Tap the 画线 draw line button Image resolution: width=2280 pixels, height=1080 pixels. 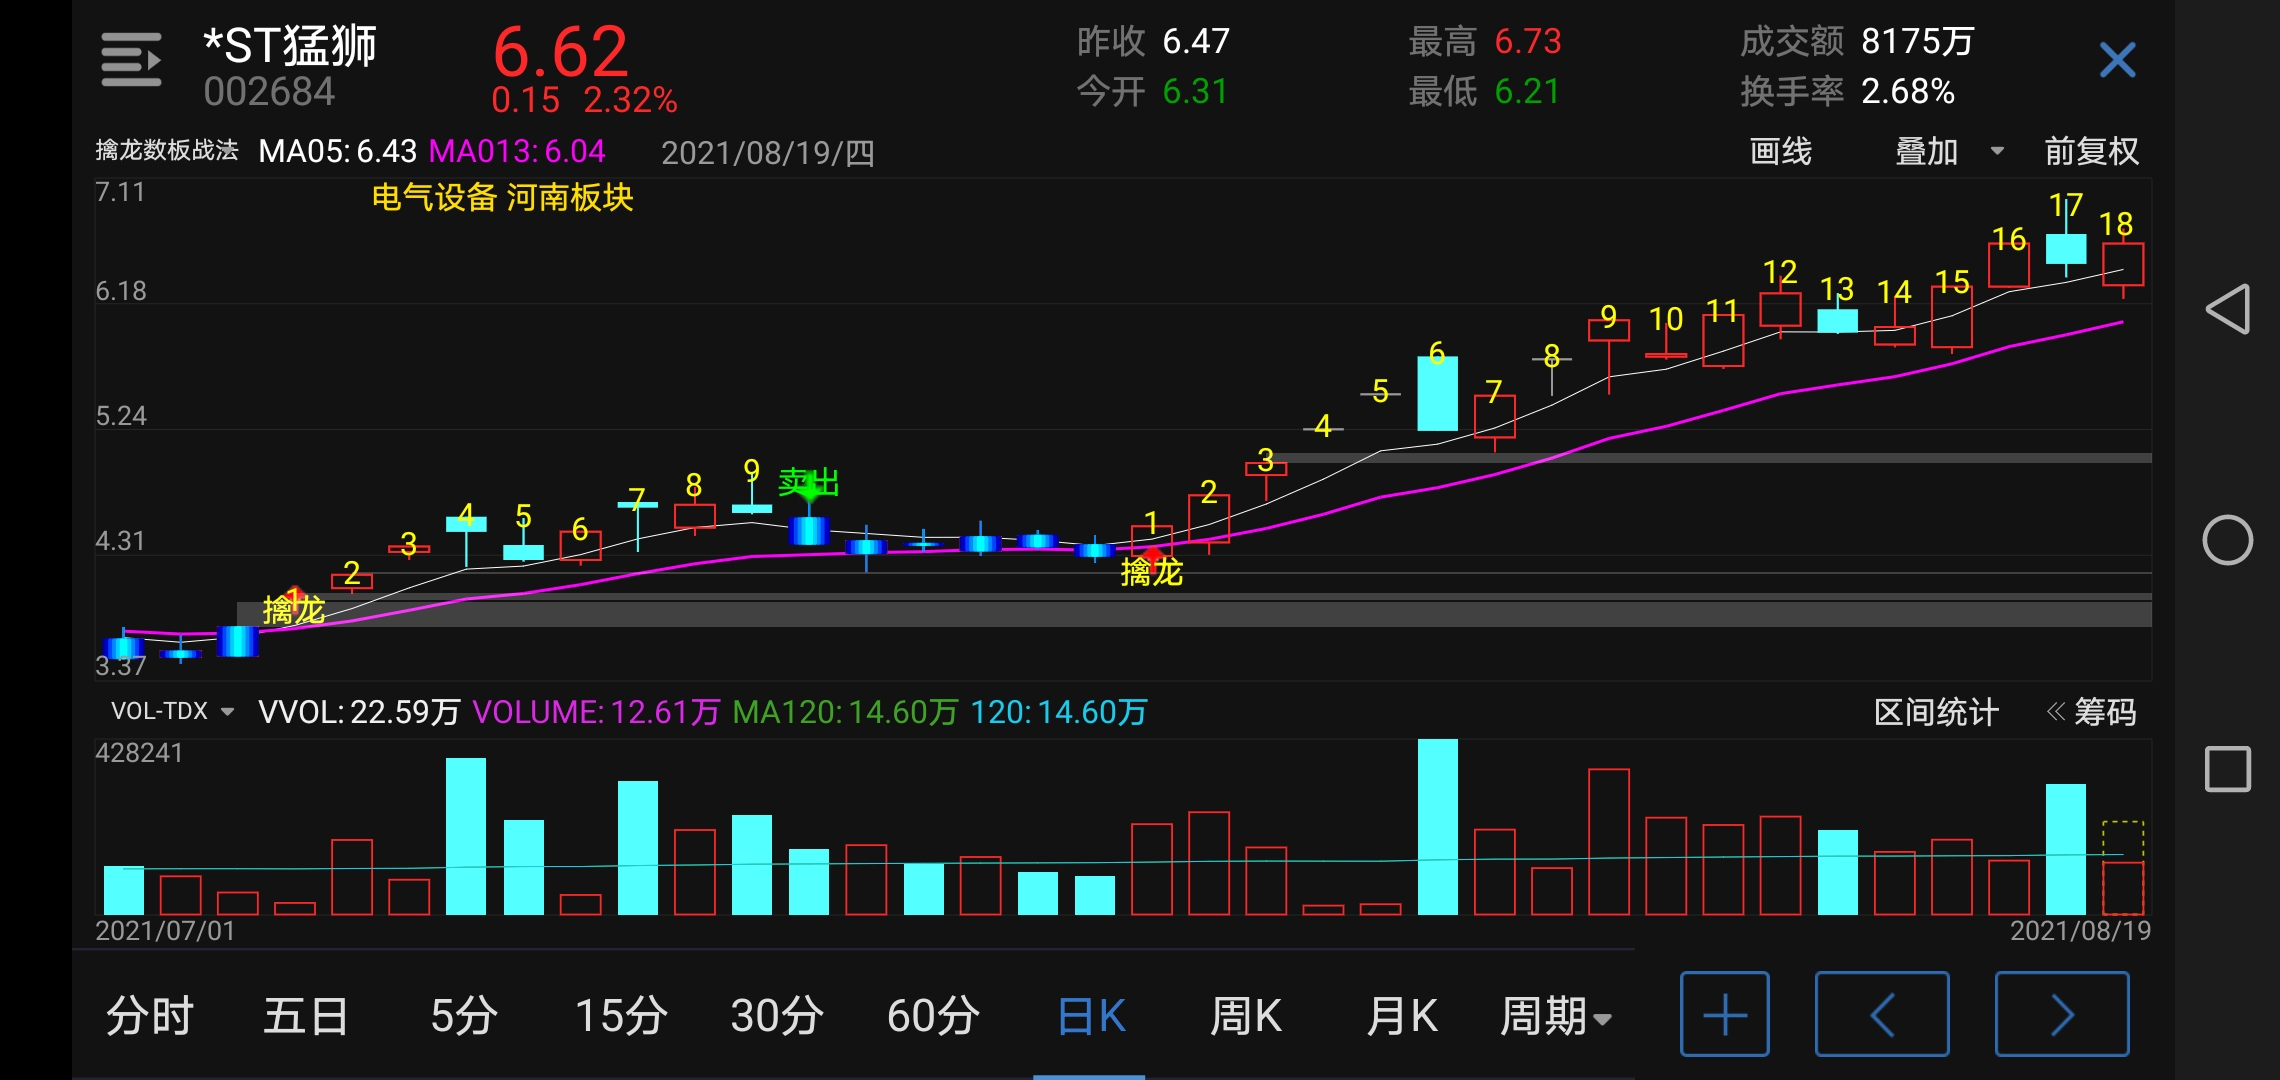[x=1780, y=152]
